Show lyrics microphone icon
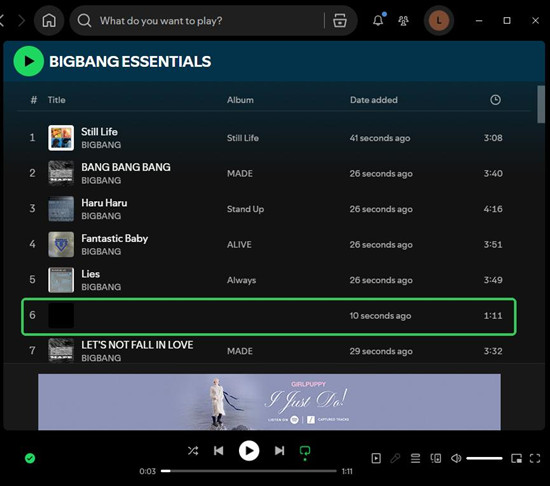550x486 pixels. coord(395,458)
